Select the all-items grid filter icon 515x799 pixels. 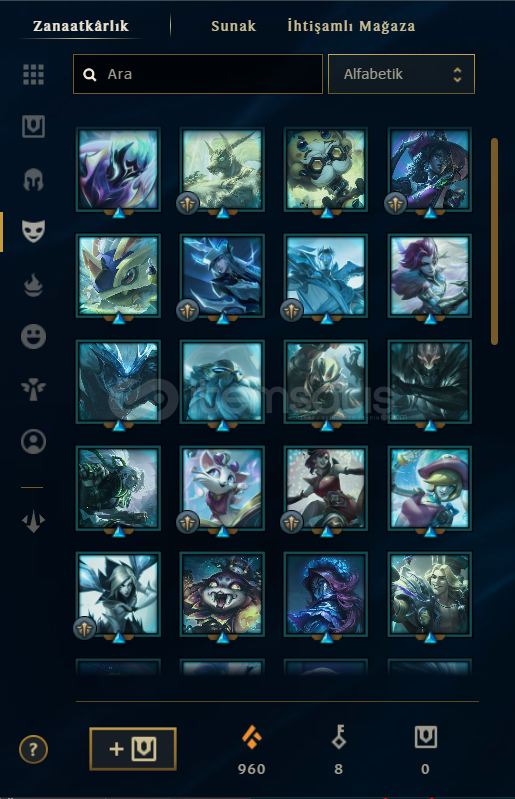[34, 74]
